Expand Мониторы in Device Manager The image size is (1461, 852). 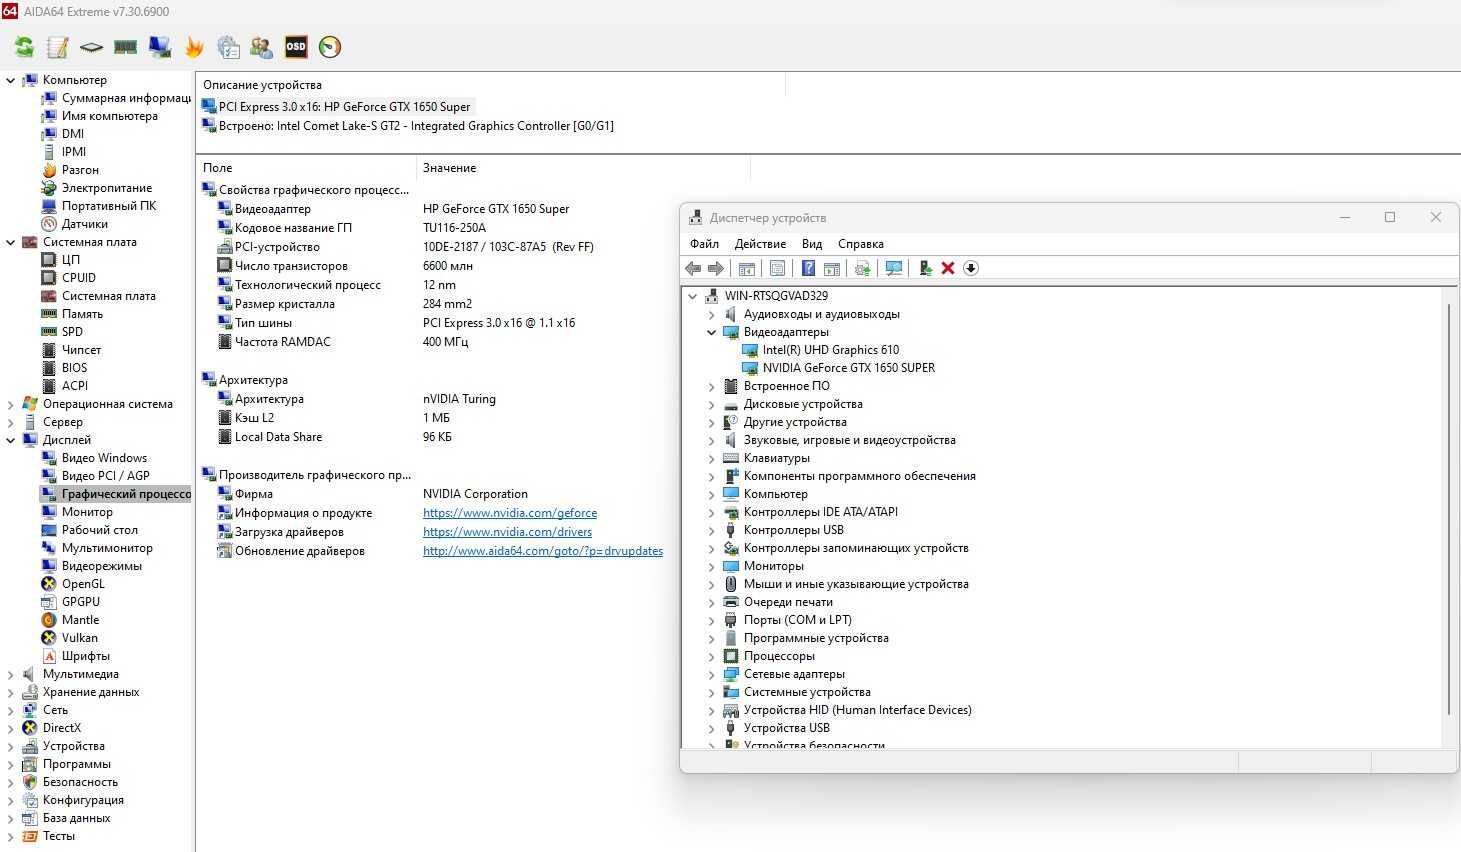click(712, 566)
